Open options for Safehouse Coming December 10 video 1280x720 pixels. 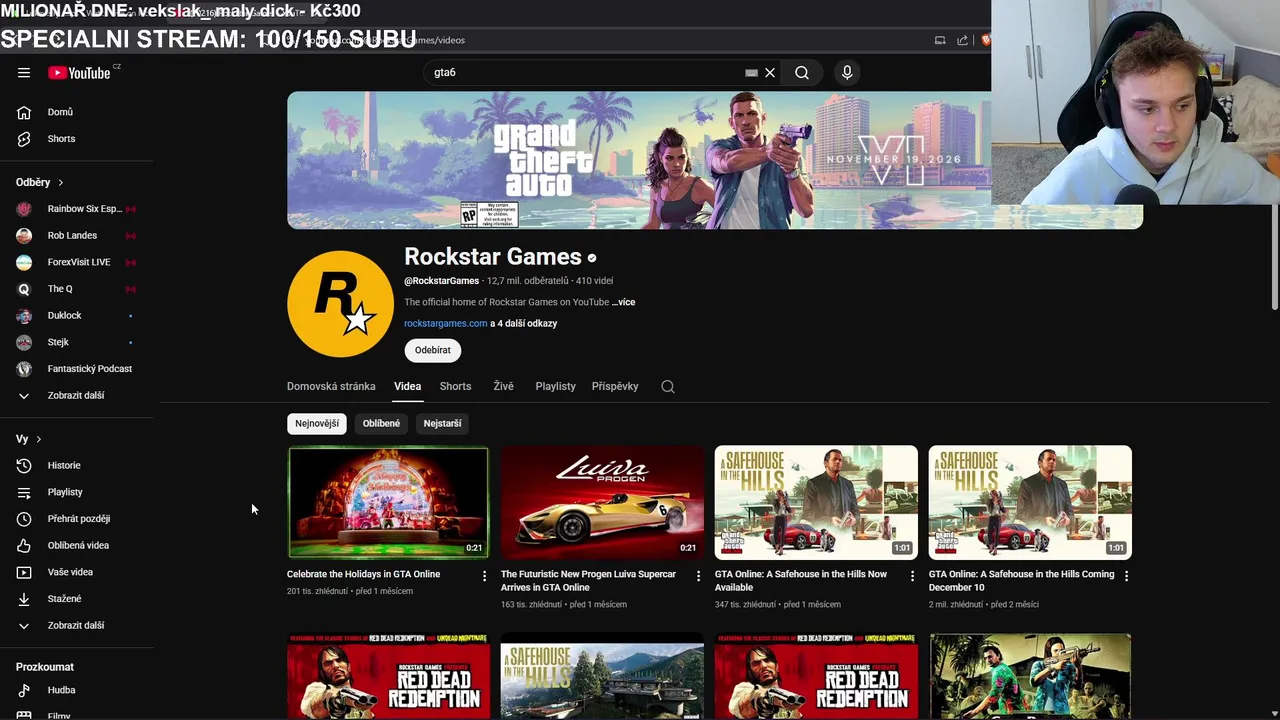1126,576
